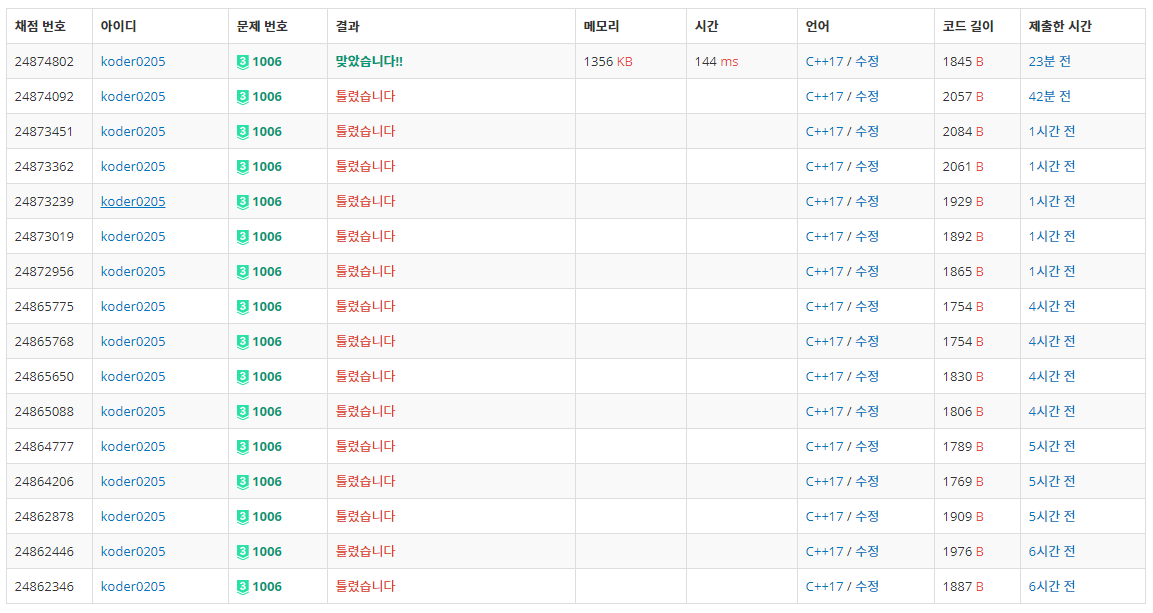Click tier badge icon in submission 24873019 row
The image size is (1153, 613).
pyautogui.click(x=243, y=237)
